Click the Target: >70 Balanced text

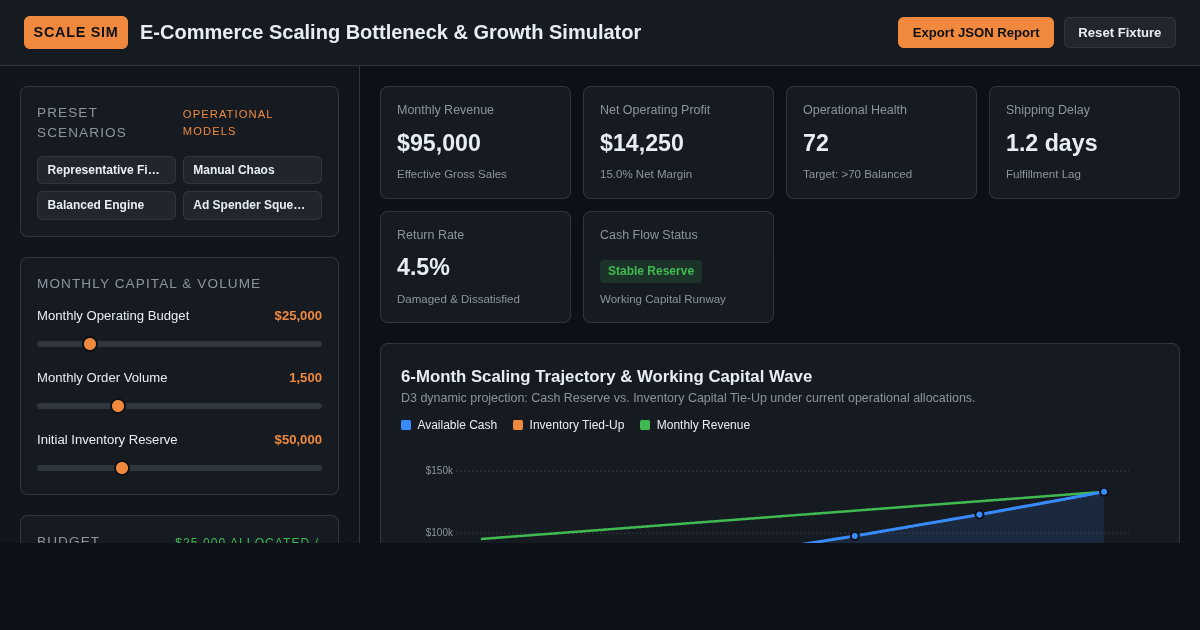tap(857, 174)
